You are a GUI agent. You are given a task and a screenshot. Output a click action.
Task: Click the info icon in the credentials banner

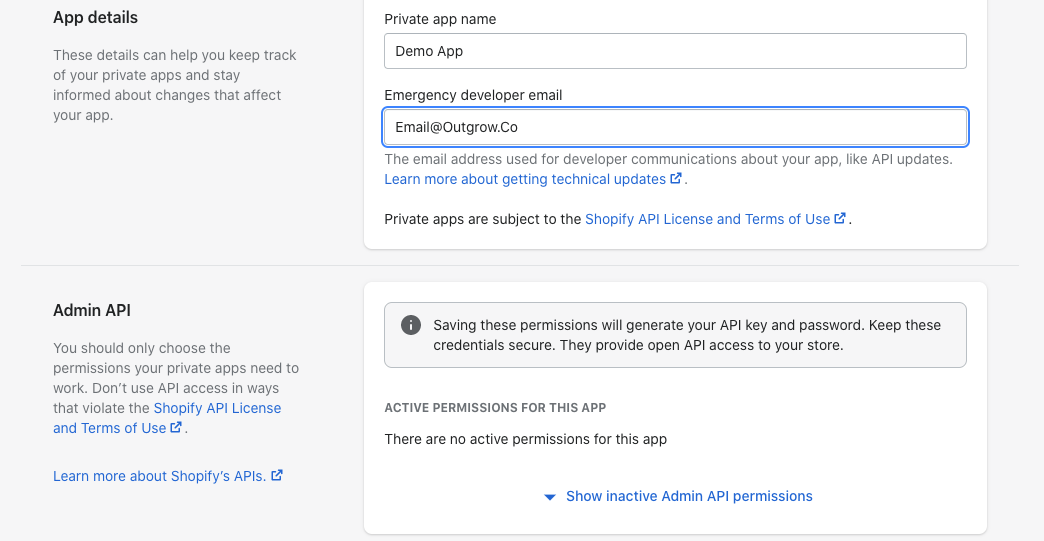pyautogui.click(x=410, y=325)
